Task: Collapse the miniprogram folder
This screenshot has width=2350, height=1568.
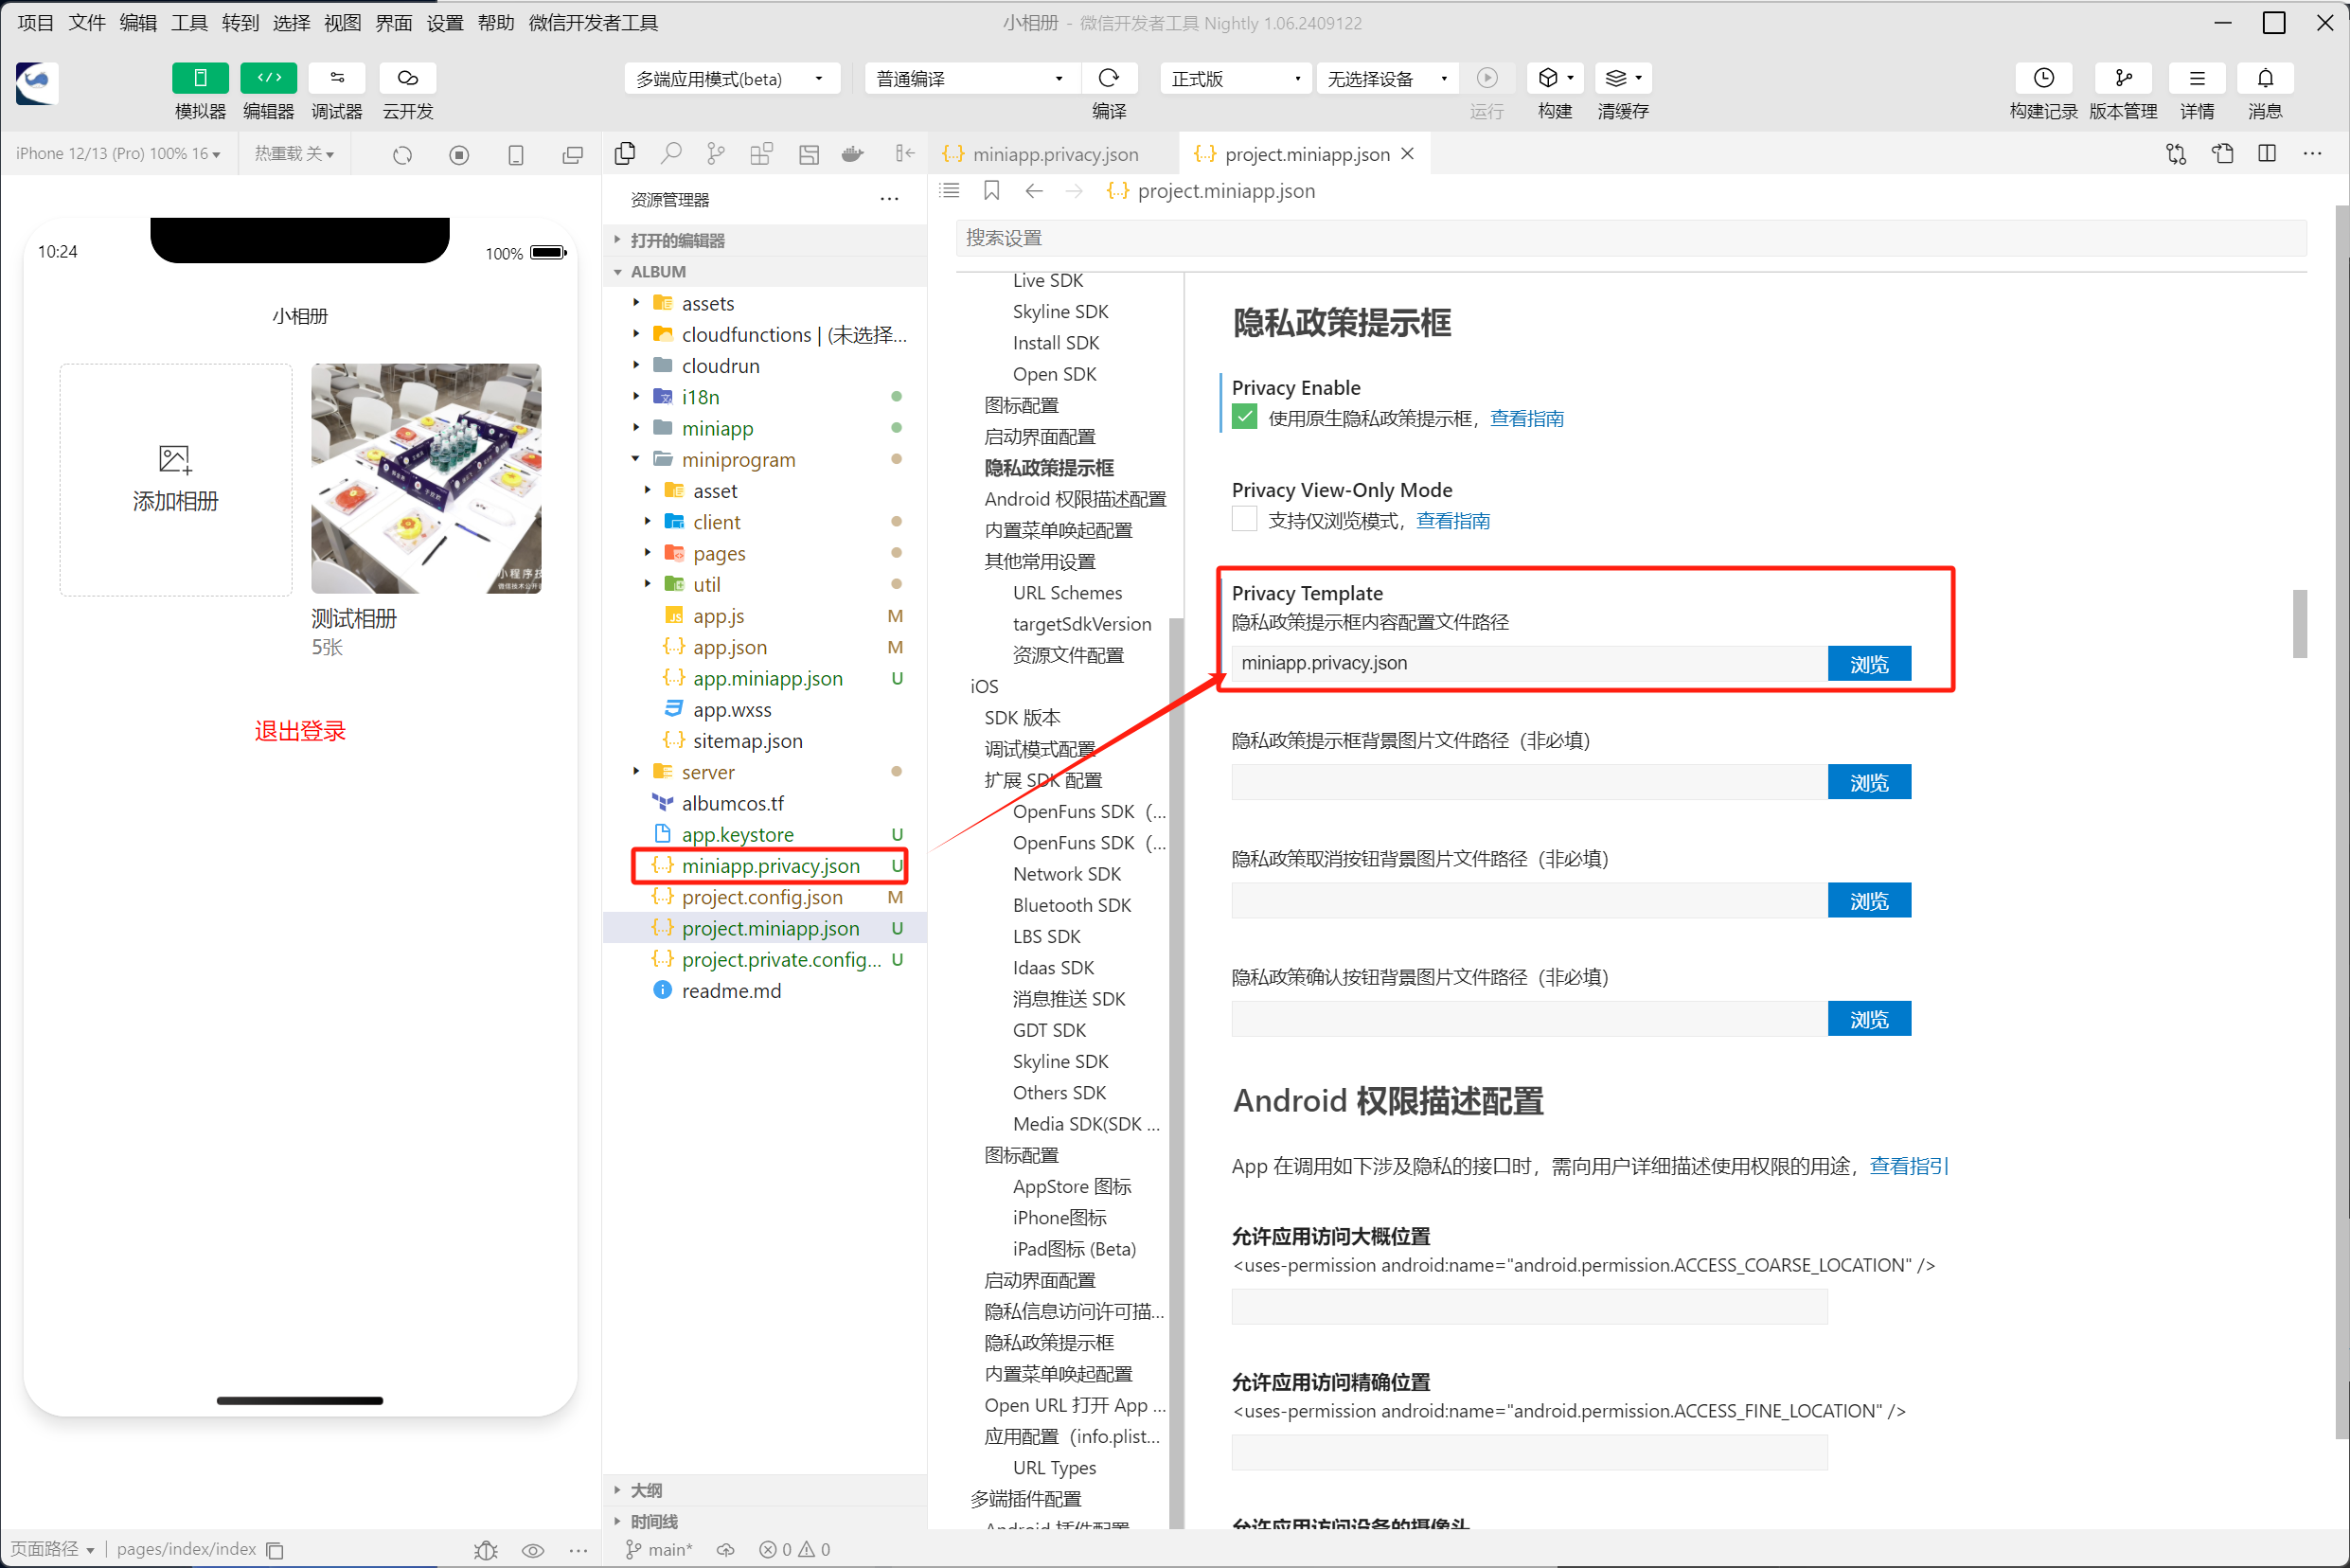Action: (765, 459)
